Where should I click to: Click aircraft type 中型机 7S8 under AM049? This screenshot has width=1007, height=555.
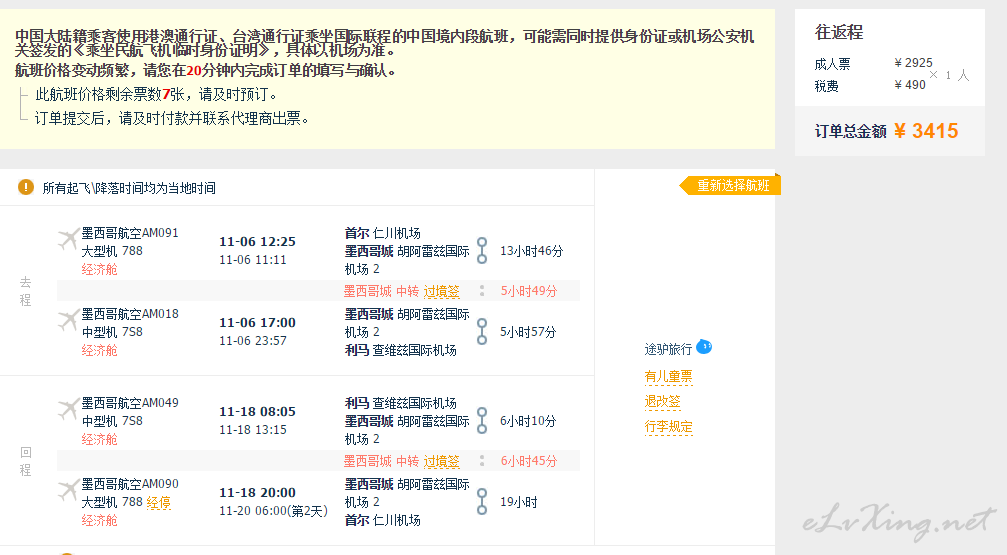pos(112,421)
